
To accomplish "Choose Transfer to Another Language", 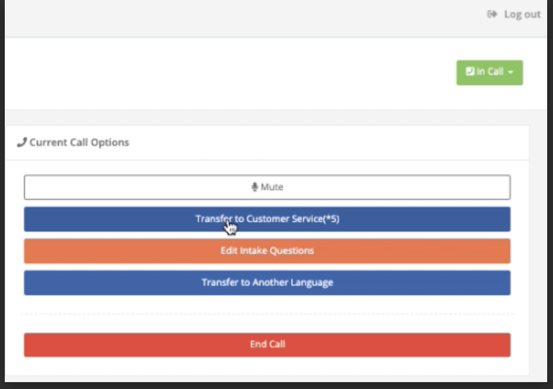I will click(267, 282).
